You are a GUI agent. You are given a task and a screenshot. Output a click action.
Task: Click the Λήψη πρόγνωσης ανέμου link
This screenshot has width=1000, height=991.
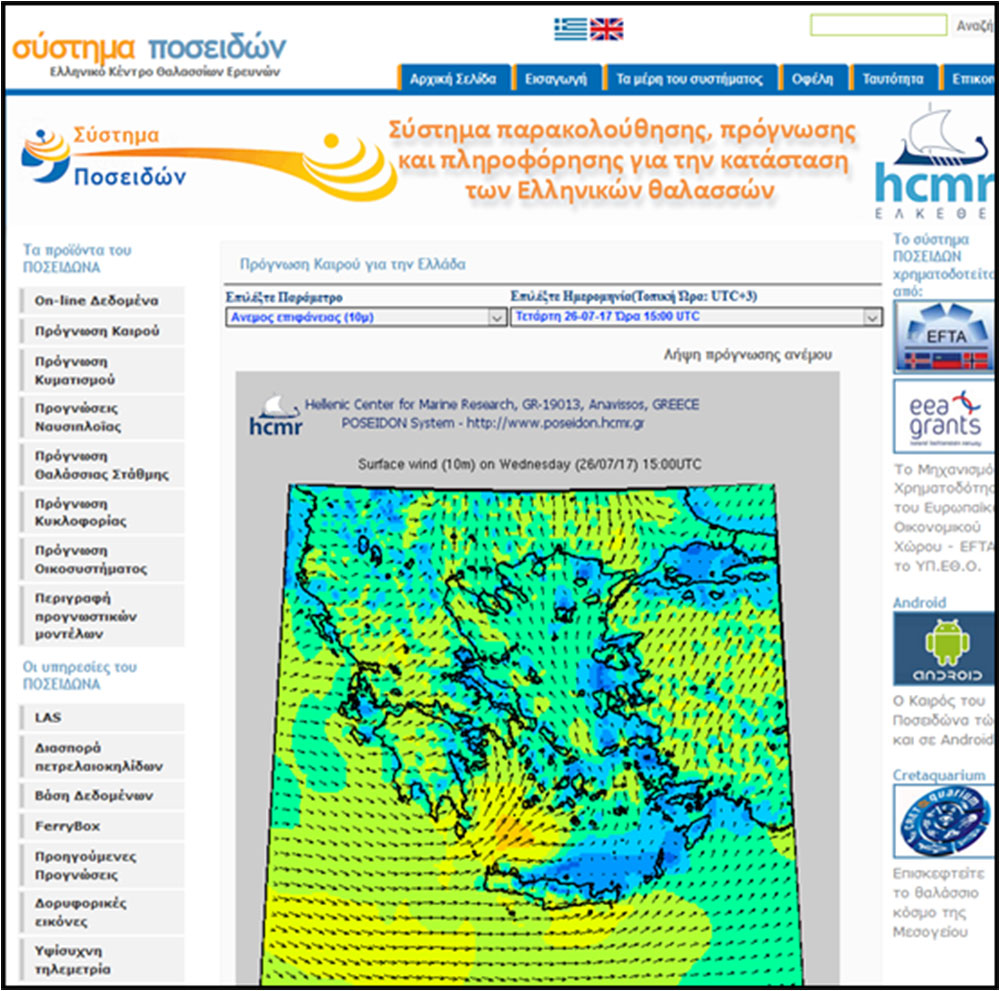[x=747, y=355]
